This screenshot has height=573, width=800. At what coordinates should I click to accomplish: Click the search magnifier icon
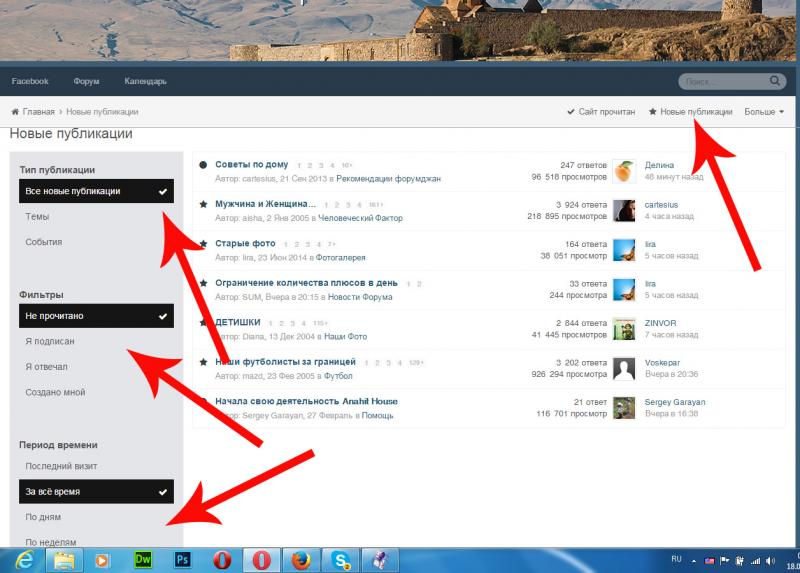(775, 81)
